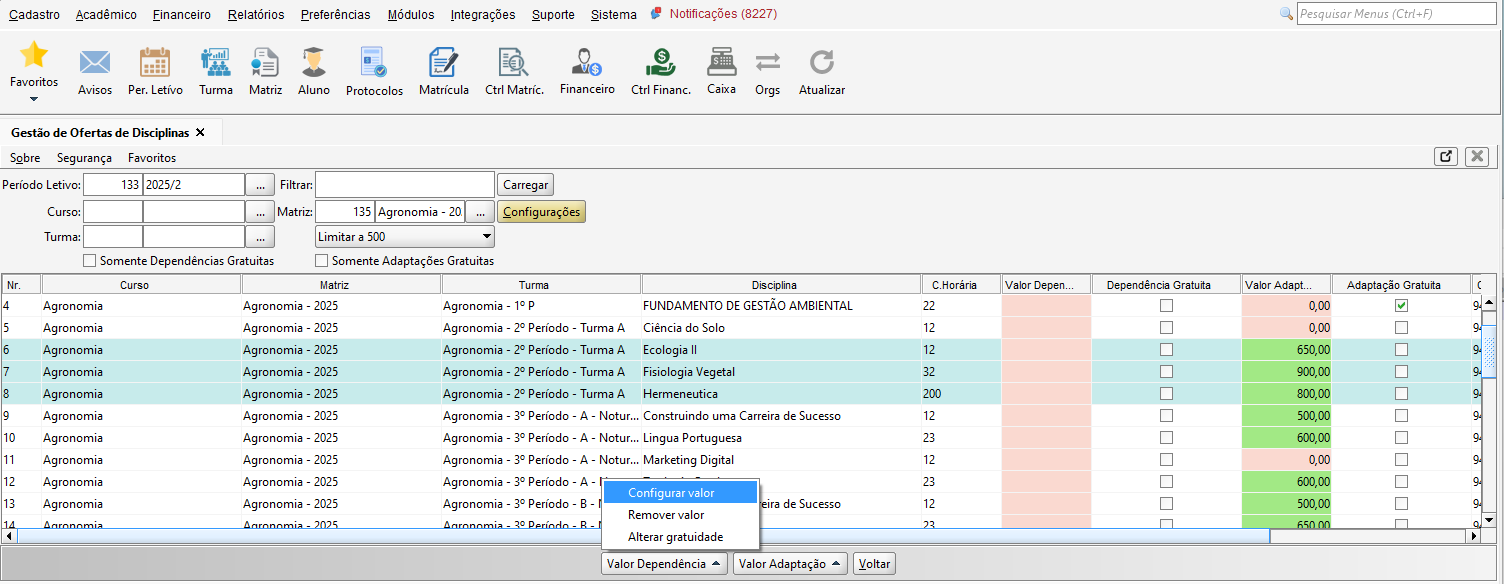Open Período Letivo lookup button
The height and width of the screenshot is (584, 1504).
pyautogui.click(x=260, y=185)
